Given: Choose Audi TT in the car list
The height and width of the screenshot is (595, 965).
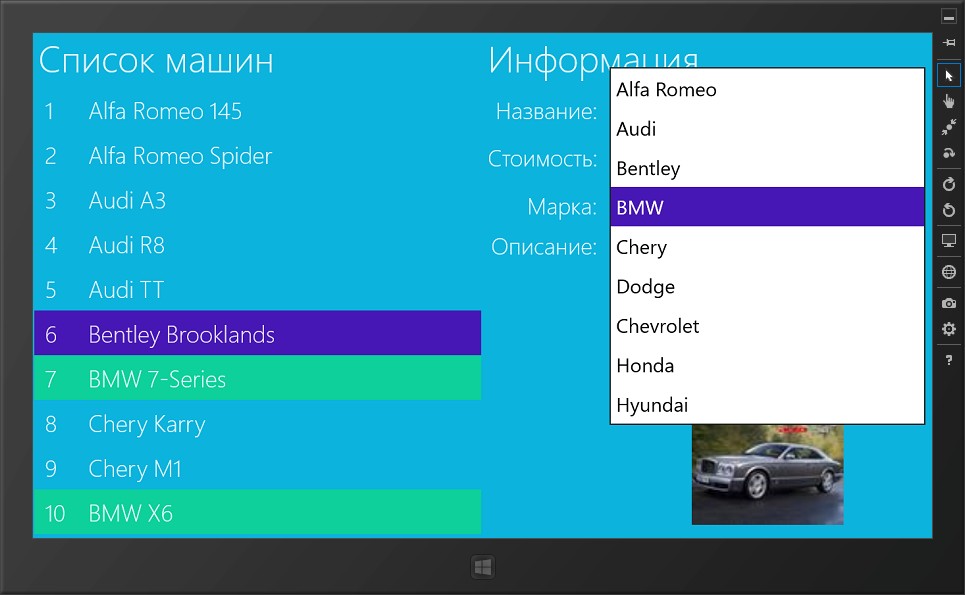Looking at the screenshot, I should pos(257,290).
